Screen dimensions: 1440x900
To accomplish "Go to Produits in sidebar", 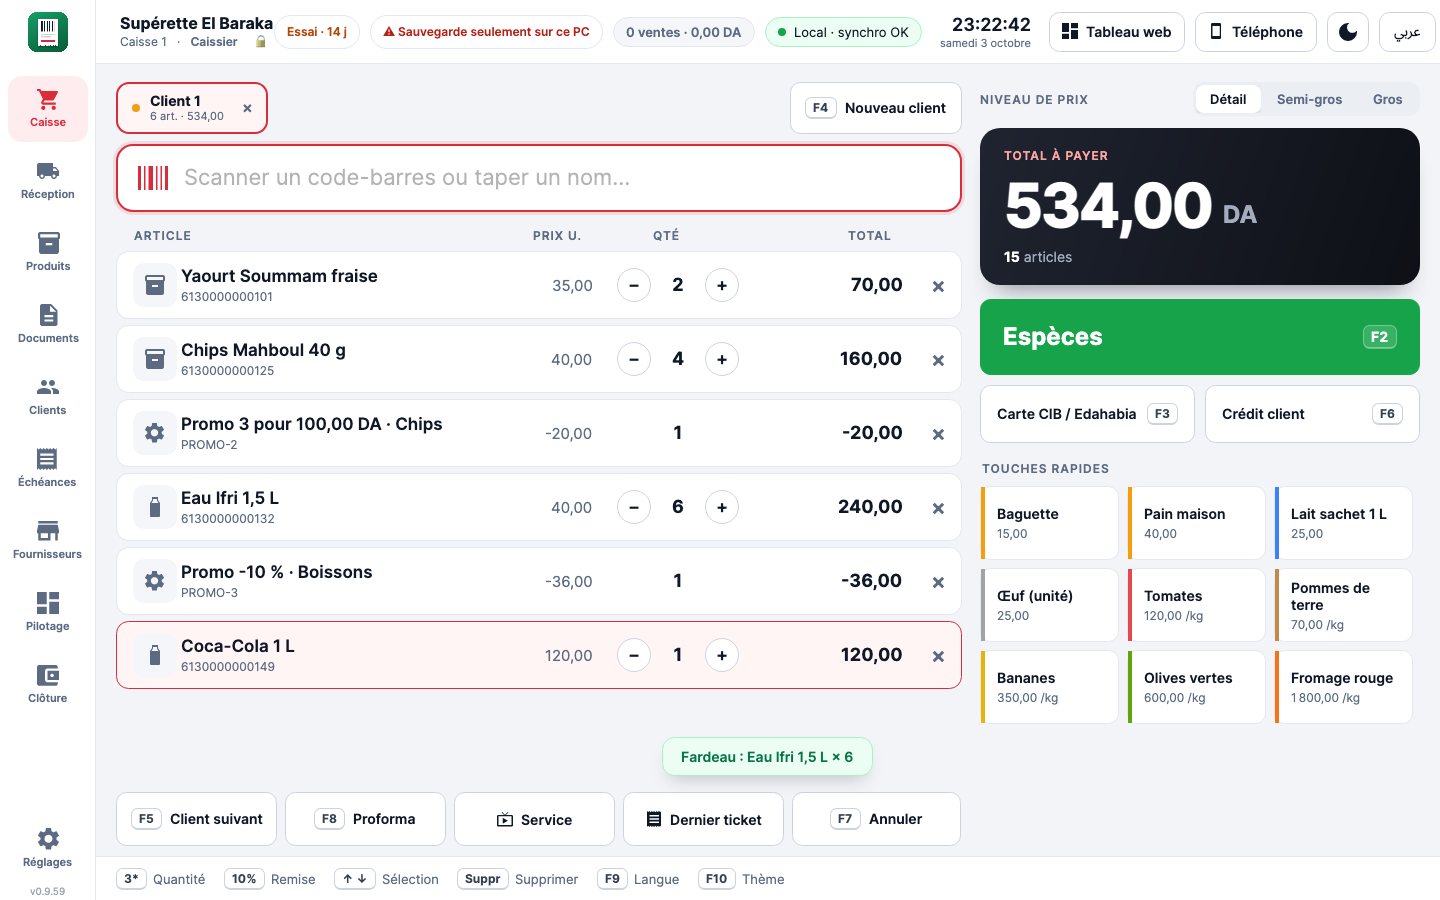I will [48, 253].
